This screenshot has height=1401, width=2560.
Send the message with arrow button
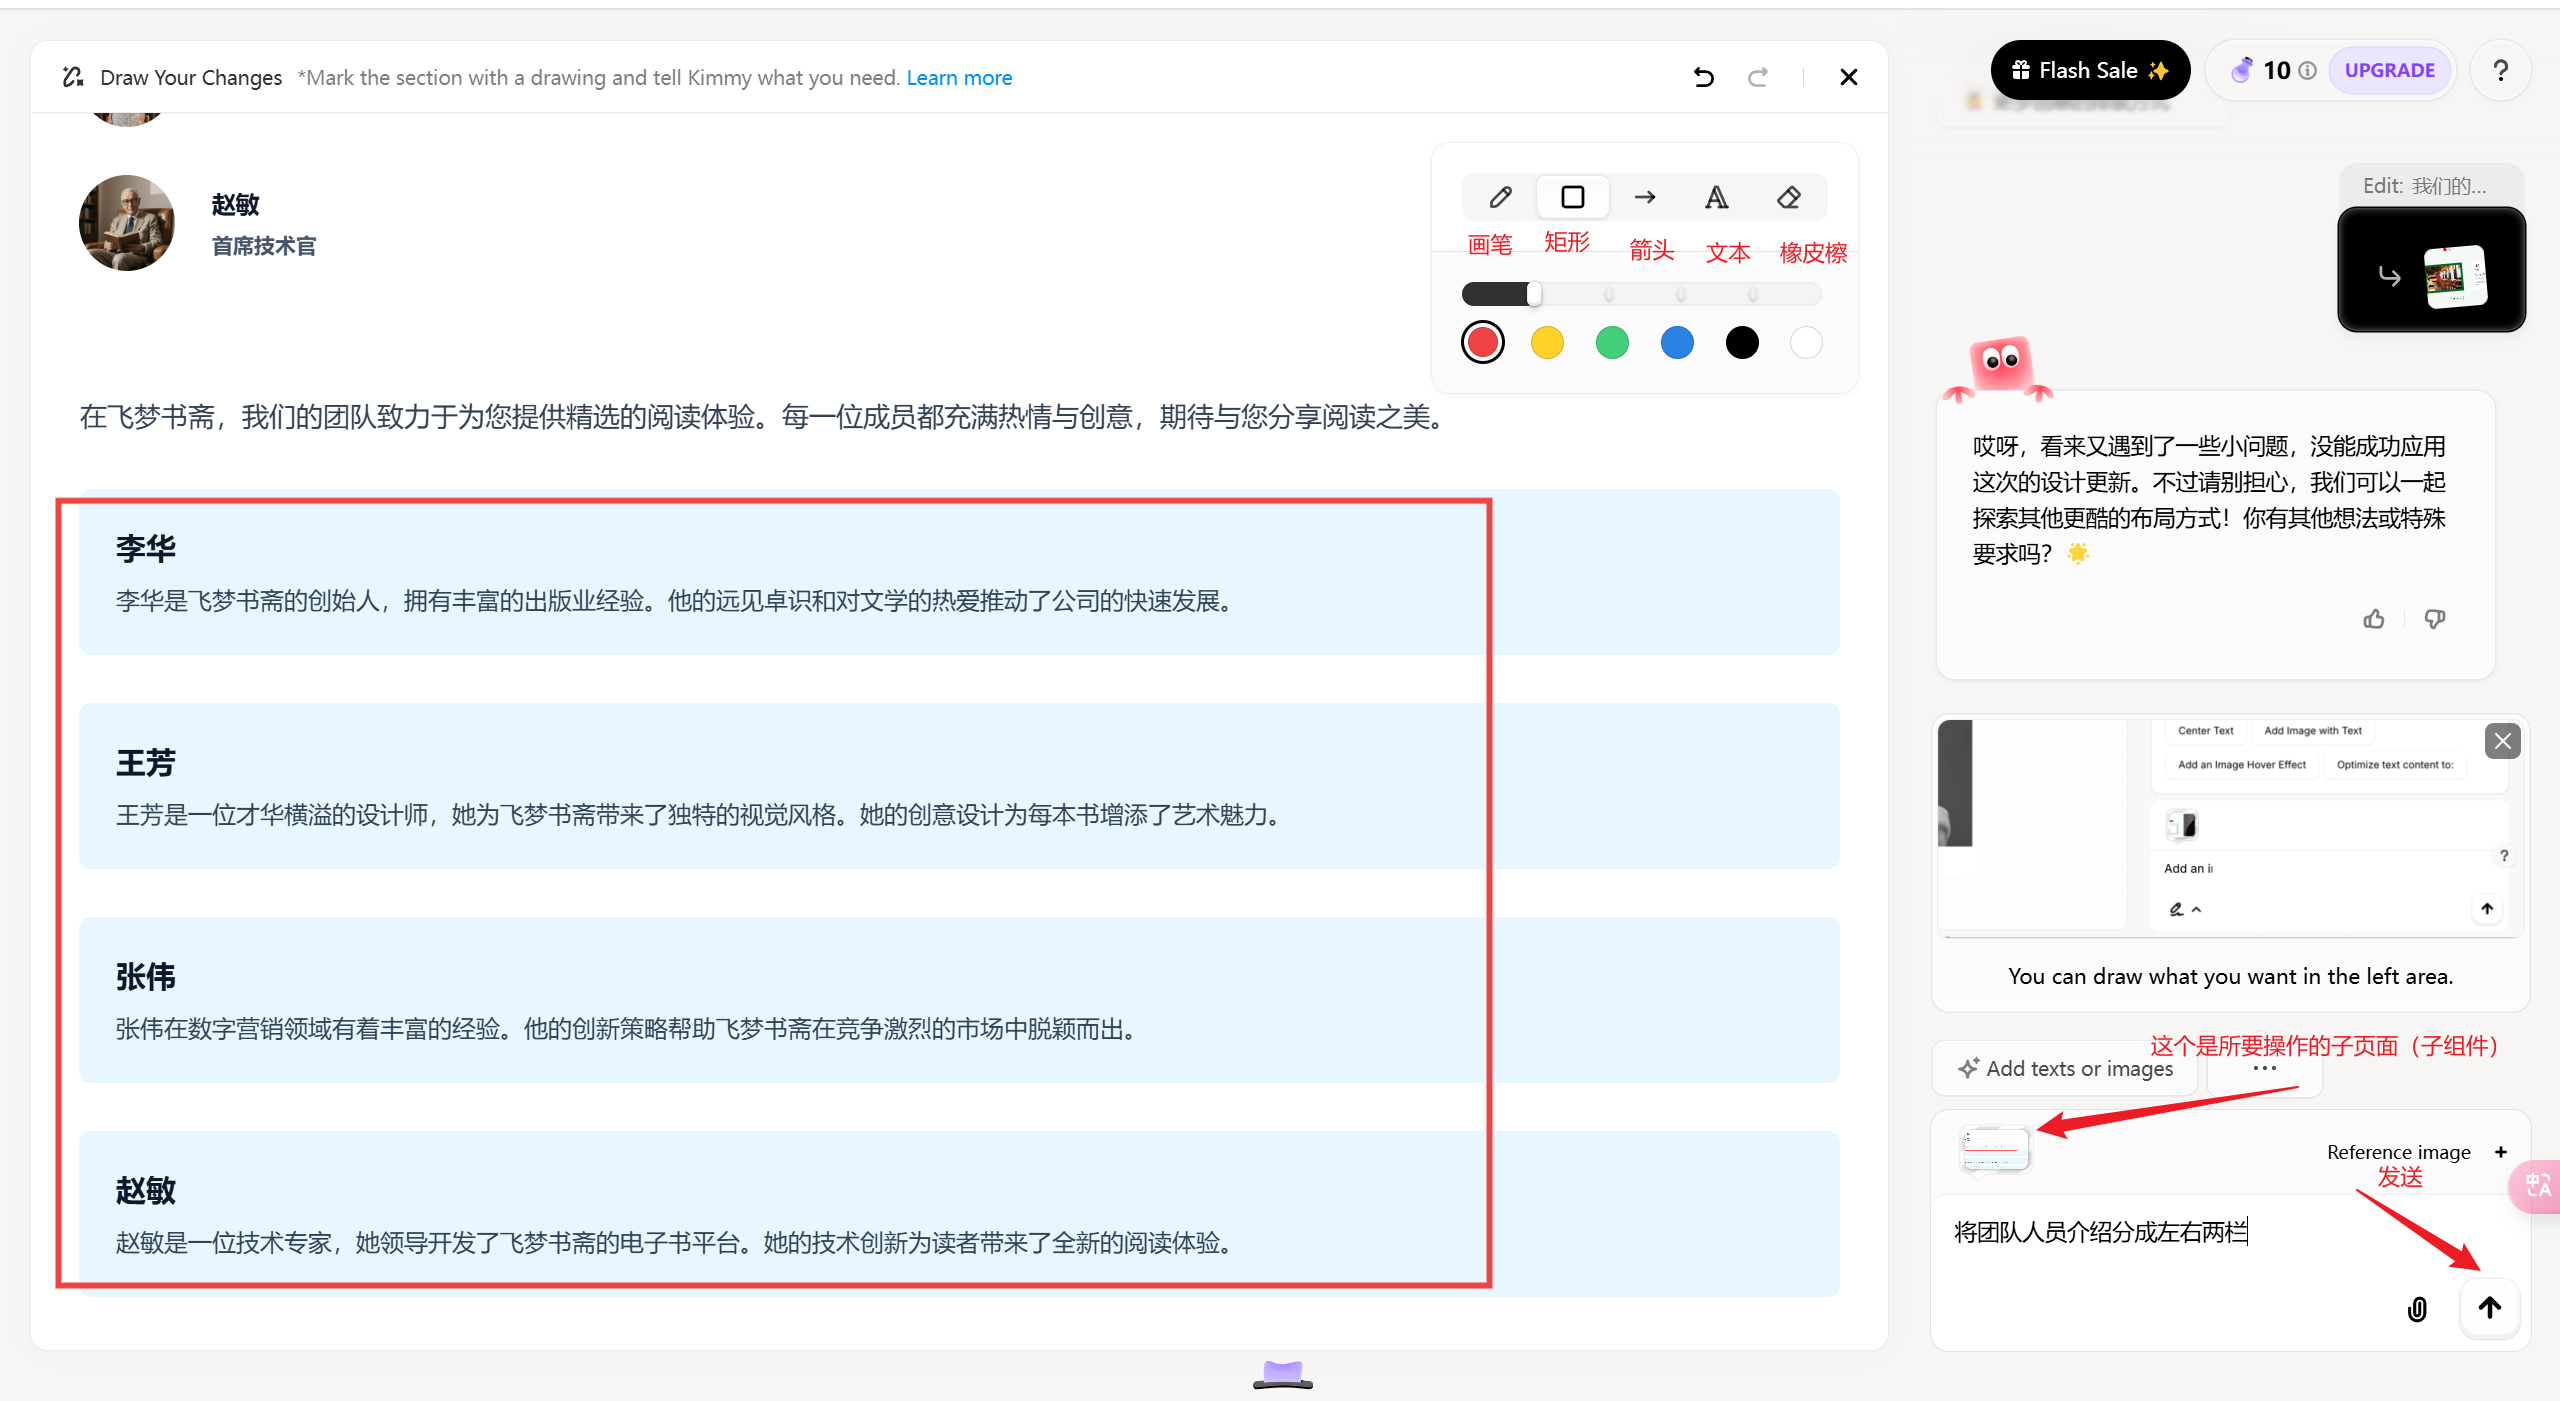[x=2489, y=1307]
